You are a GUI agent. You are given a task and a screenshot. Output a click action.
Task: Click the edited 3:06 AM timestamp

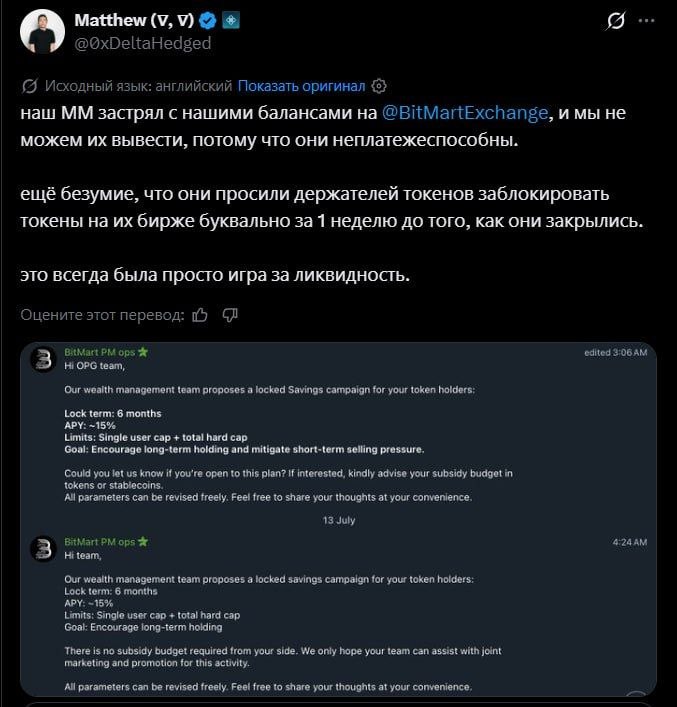[x=616, y=353]
